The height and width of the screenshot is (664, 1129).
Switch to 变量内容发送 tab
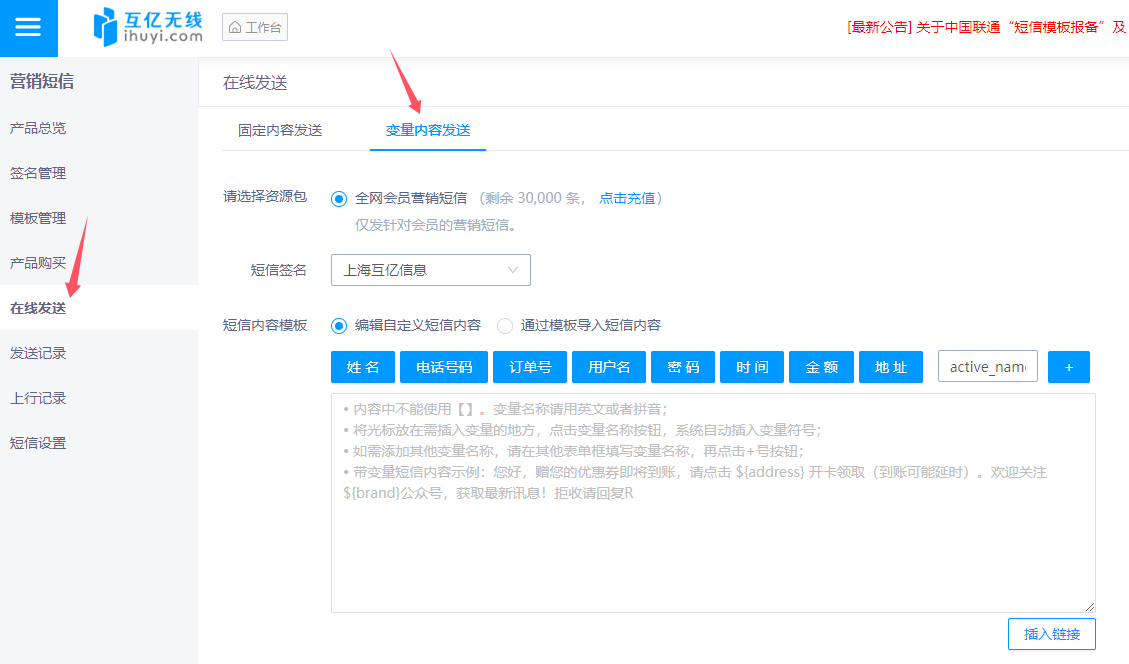(428, 130)
